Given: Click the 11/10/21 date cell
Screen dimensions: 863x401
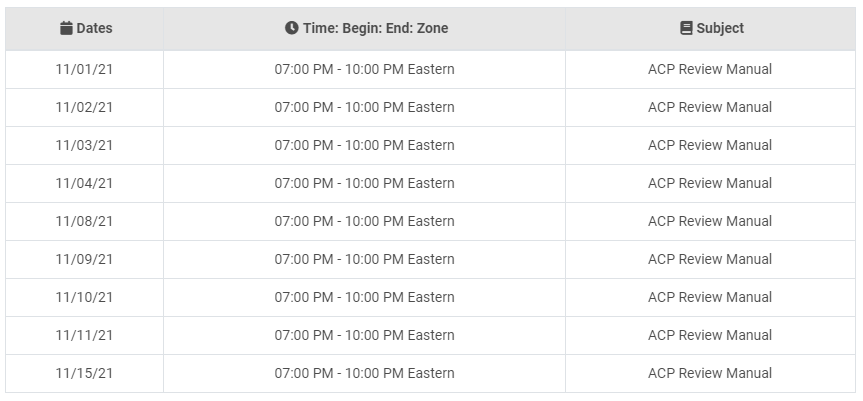Looking at the screenshot, I should coord(85,297).
